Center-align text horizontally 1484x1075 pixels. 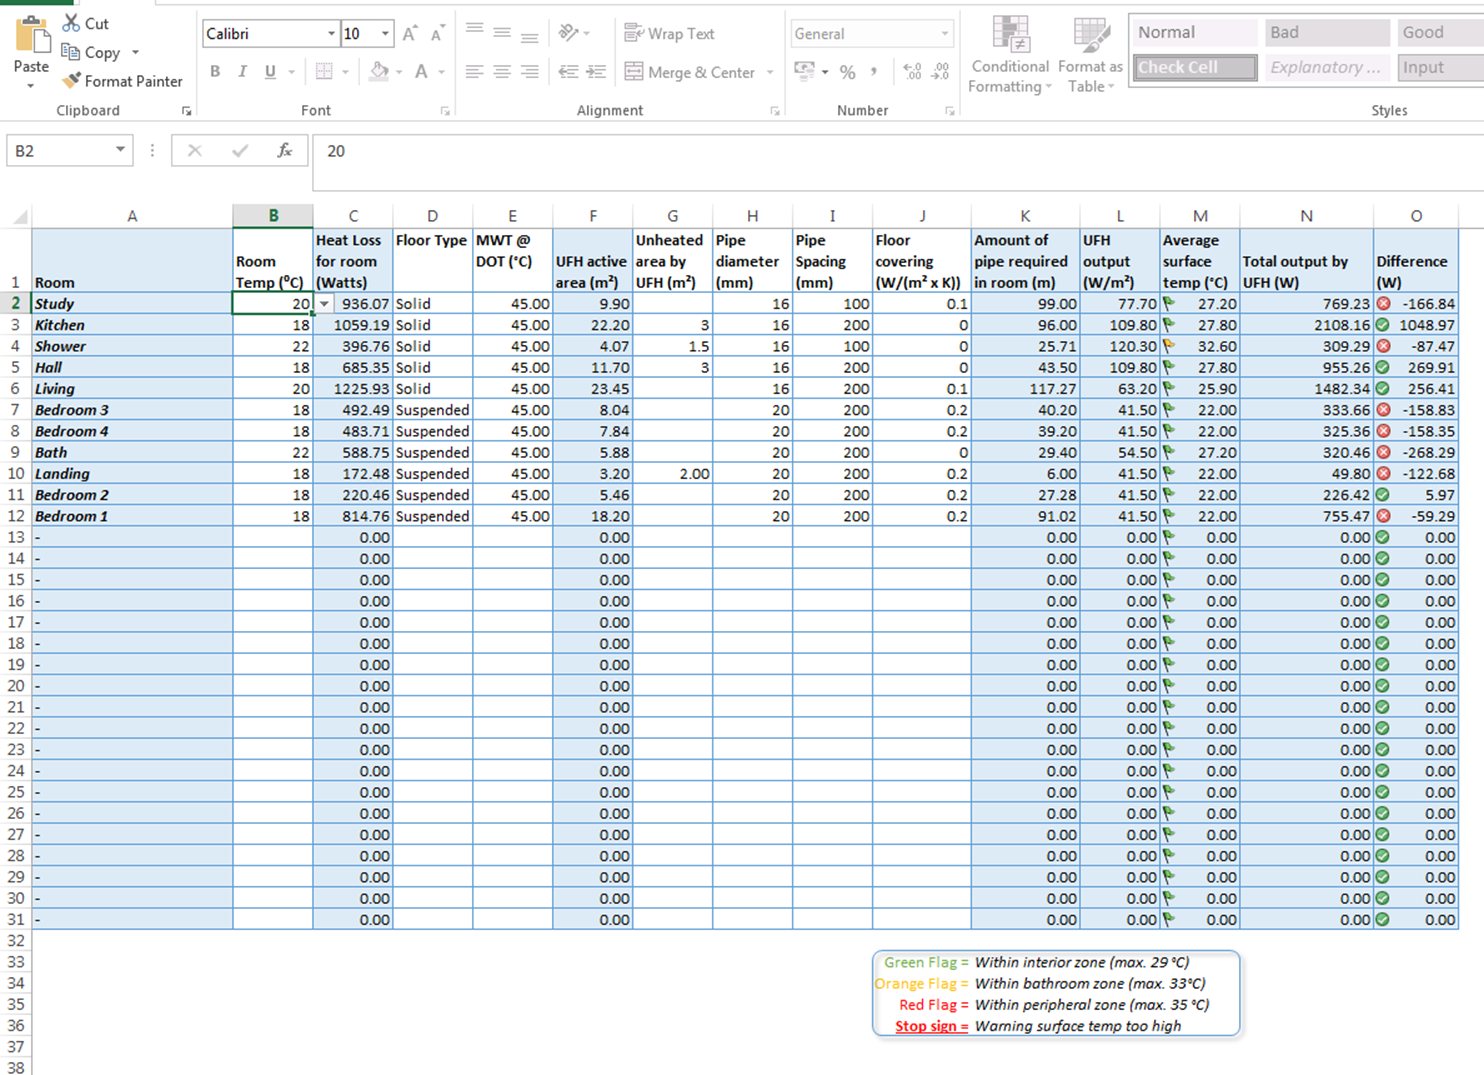(502, 72)
